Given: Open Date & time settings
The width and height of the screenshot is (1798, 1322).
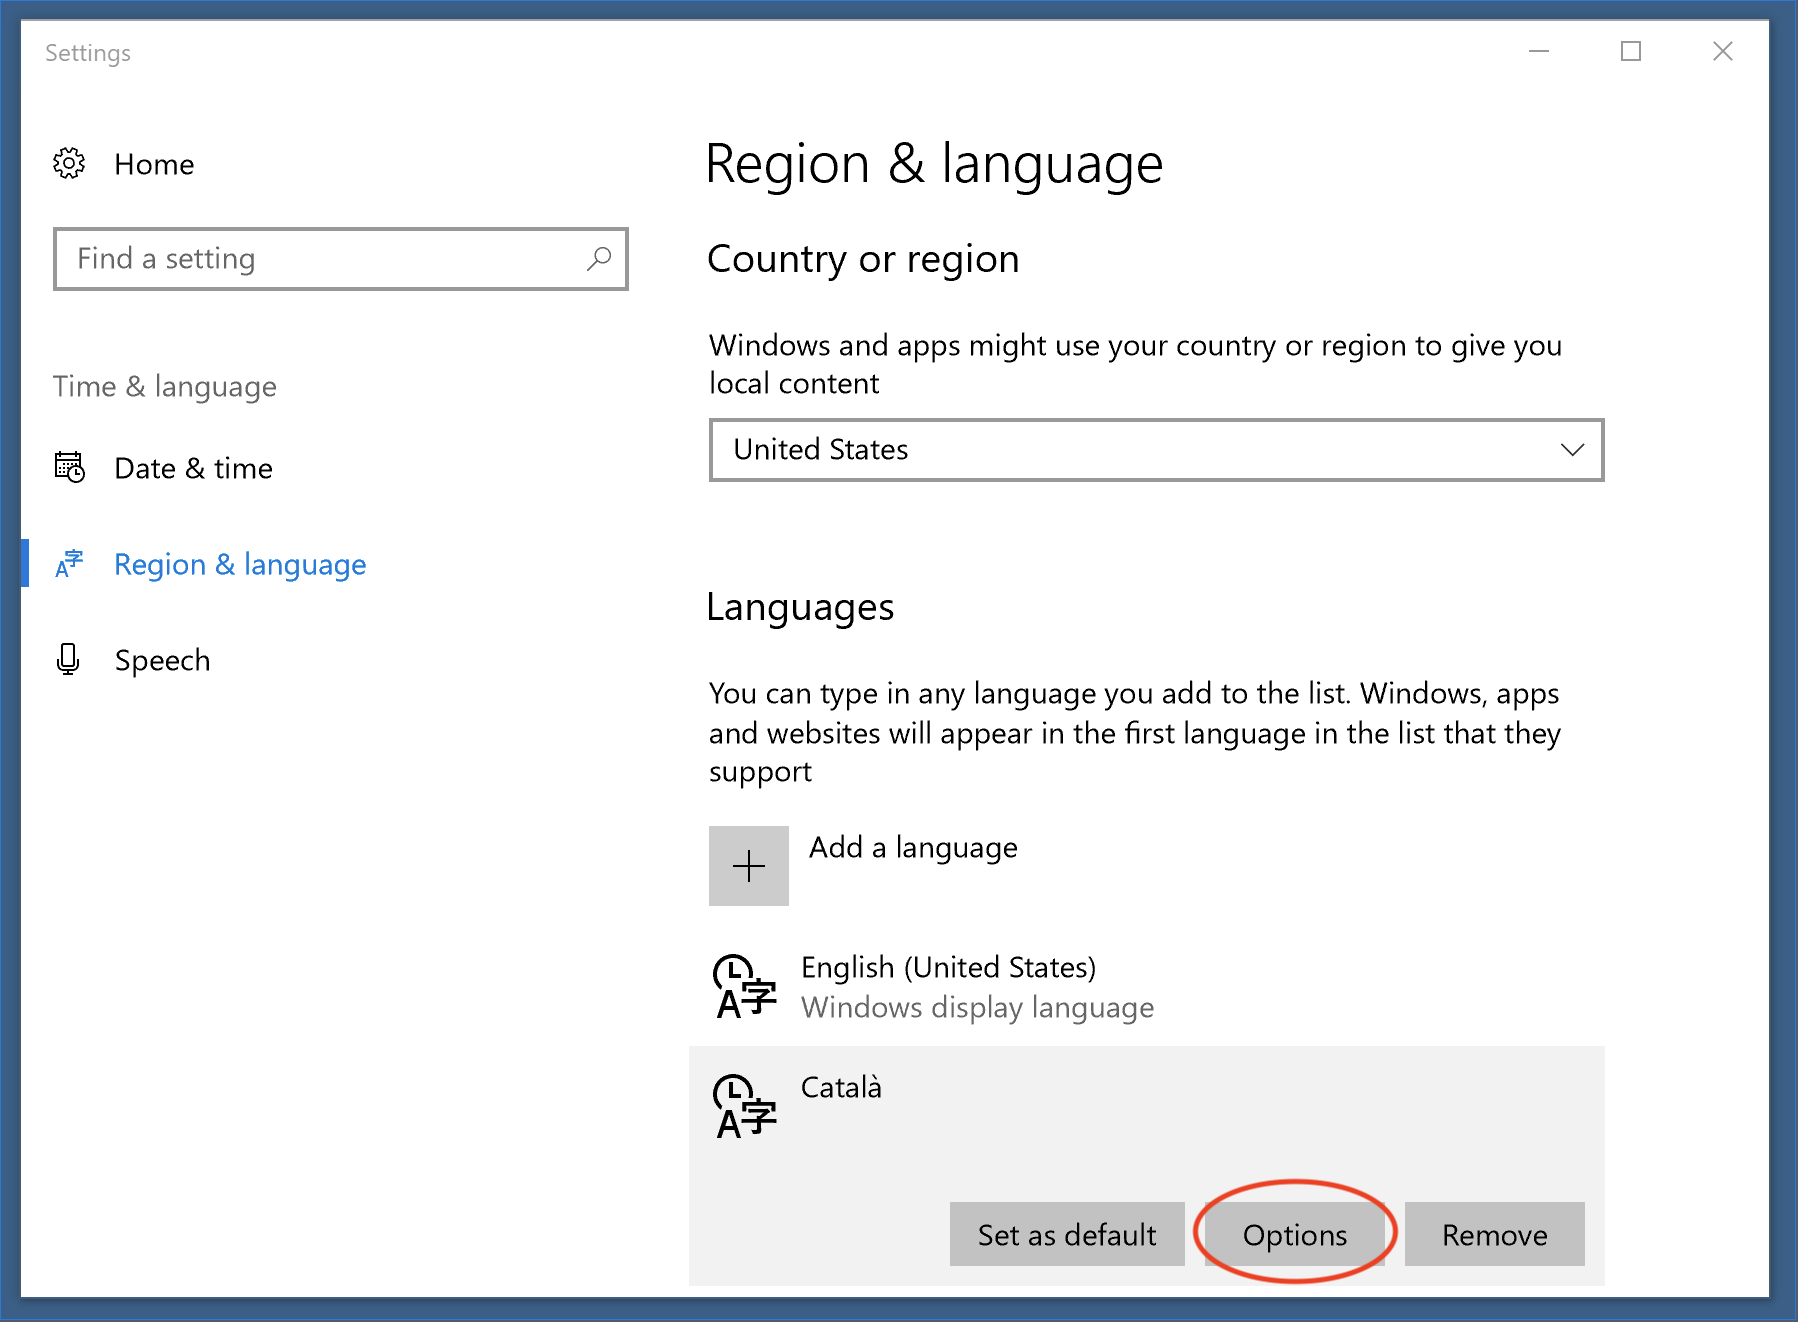Looking at the screenshot, I should [193, 468].
